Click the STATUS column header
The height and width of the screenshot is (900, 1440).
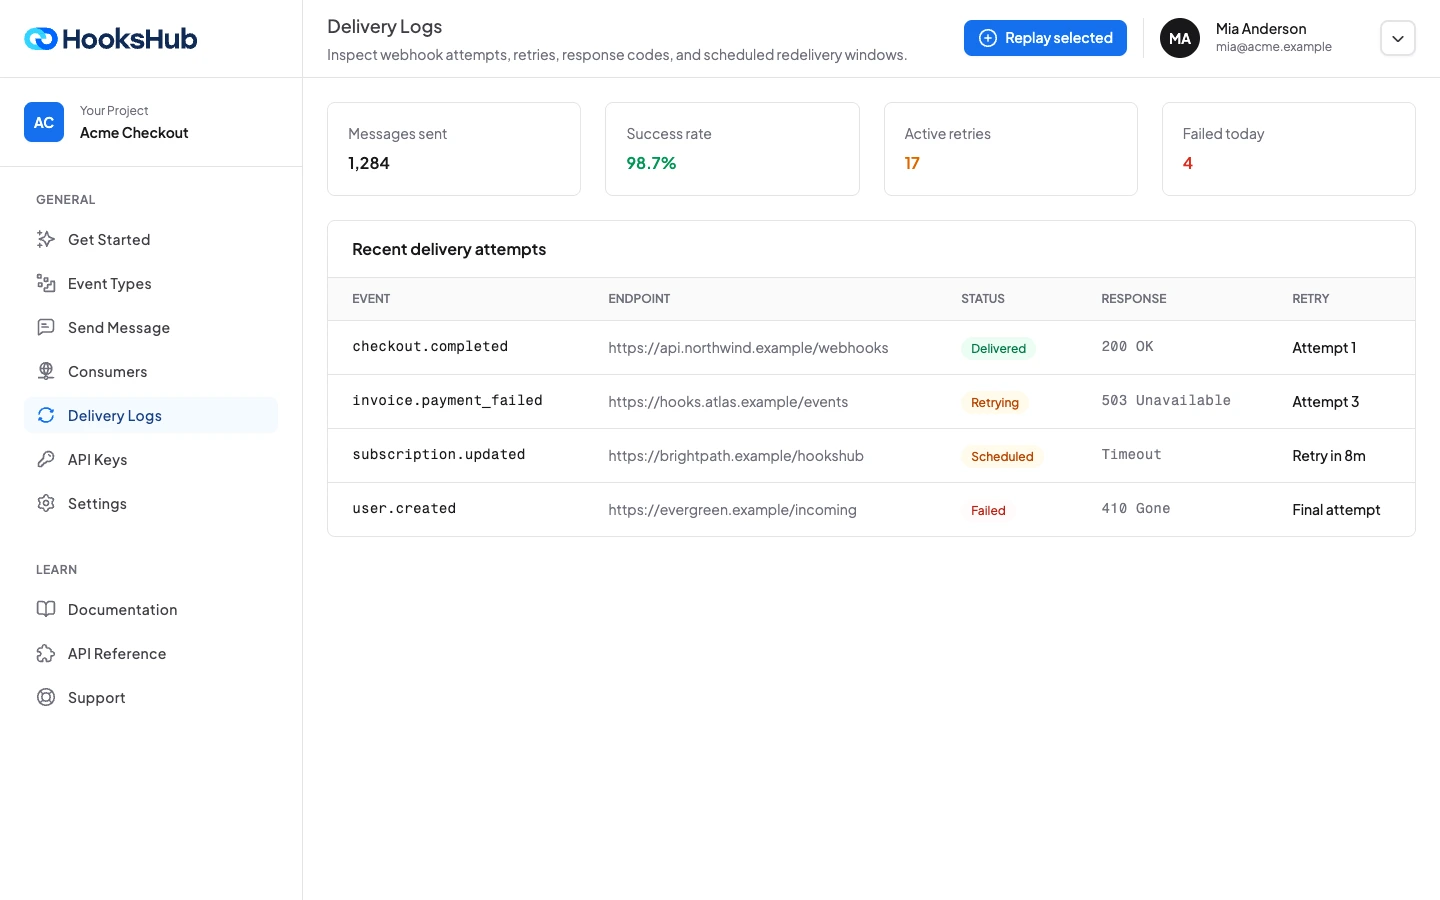tap(983, 299)
